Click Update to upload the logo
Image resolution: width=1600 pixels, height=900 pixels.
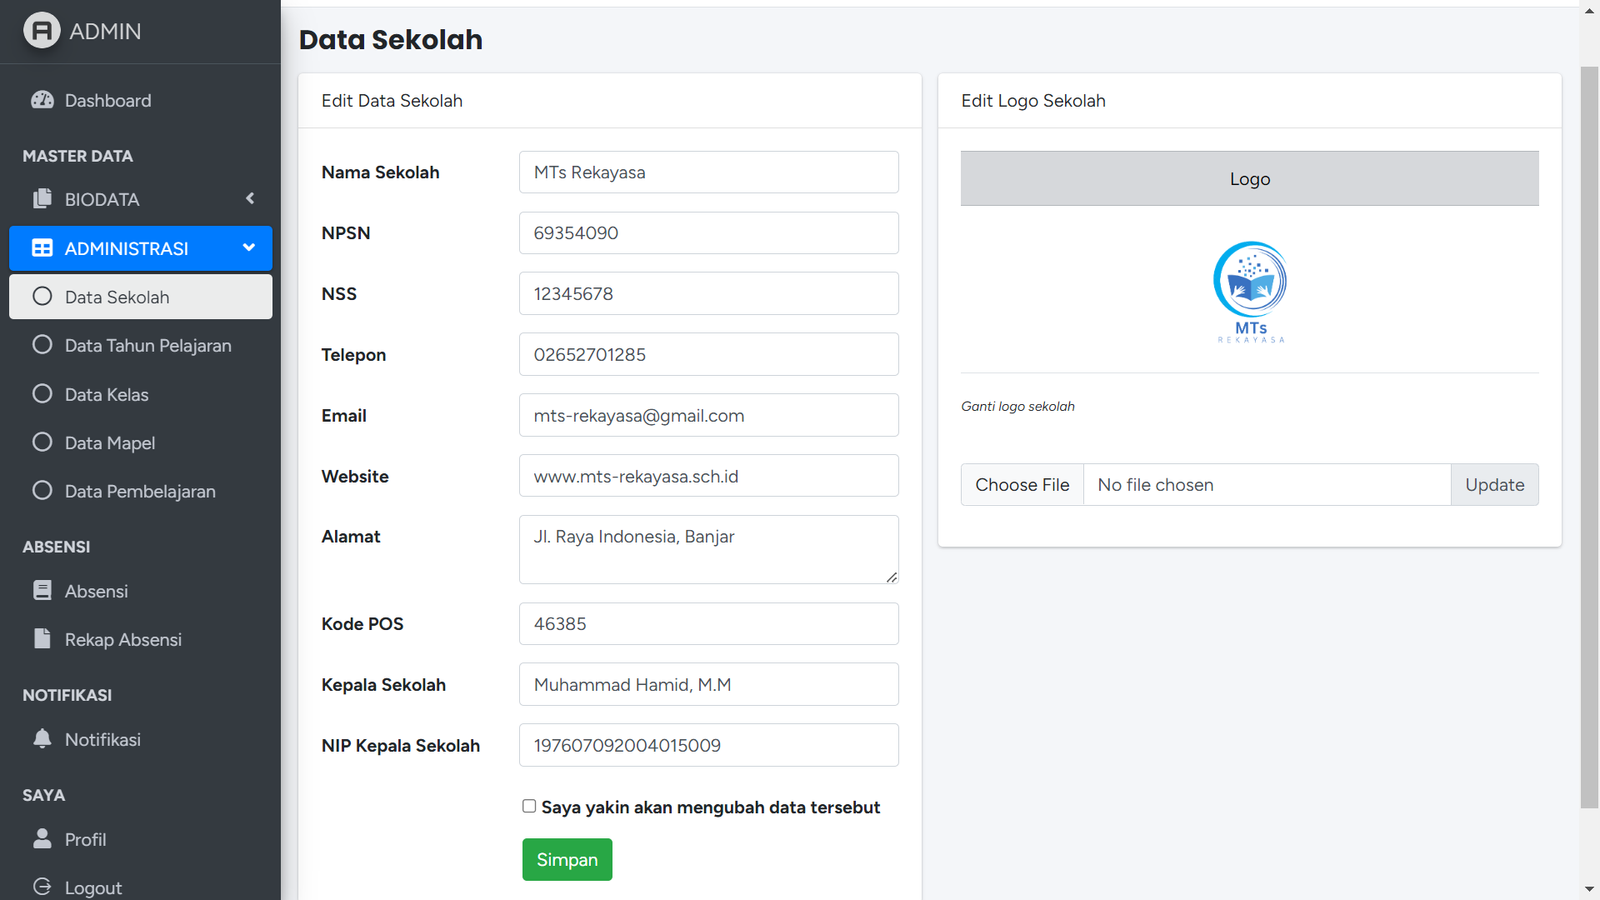click(x=1494, y=485)
